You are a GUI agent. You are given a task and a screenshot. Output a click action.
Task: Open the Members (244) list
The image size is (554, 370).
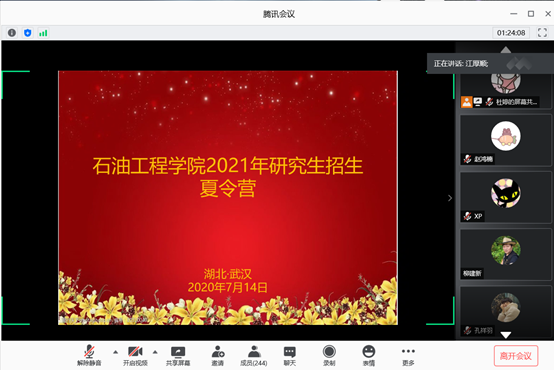point(254,356)
